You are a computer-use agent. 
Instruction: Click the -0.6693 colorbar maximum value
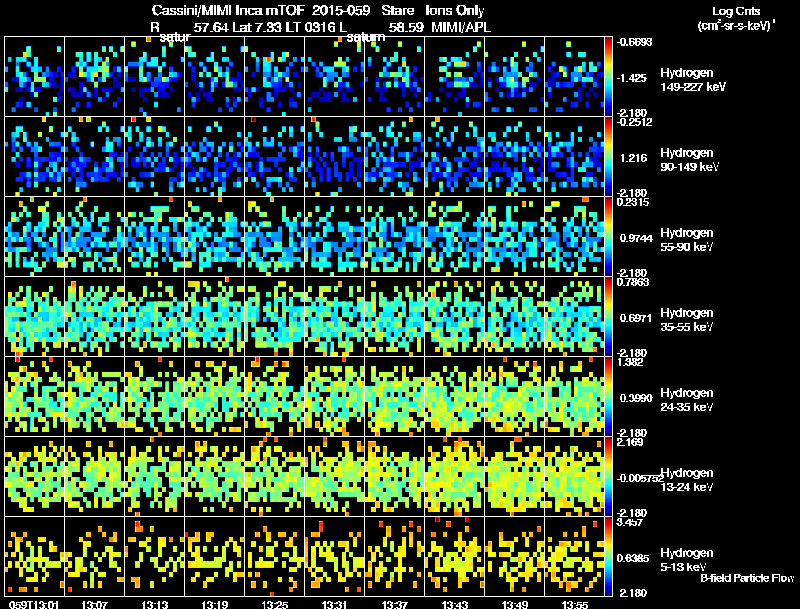coord(634,42)
